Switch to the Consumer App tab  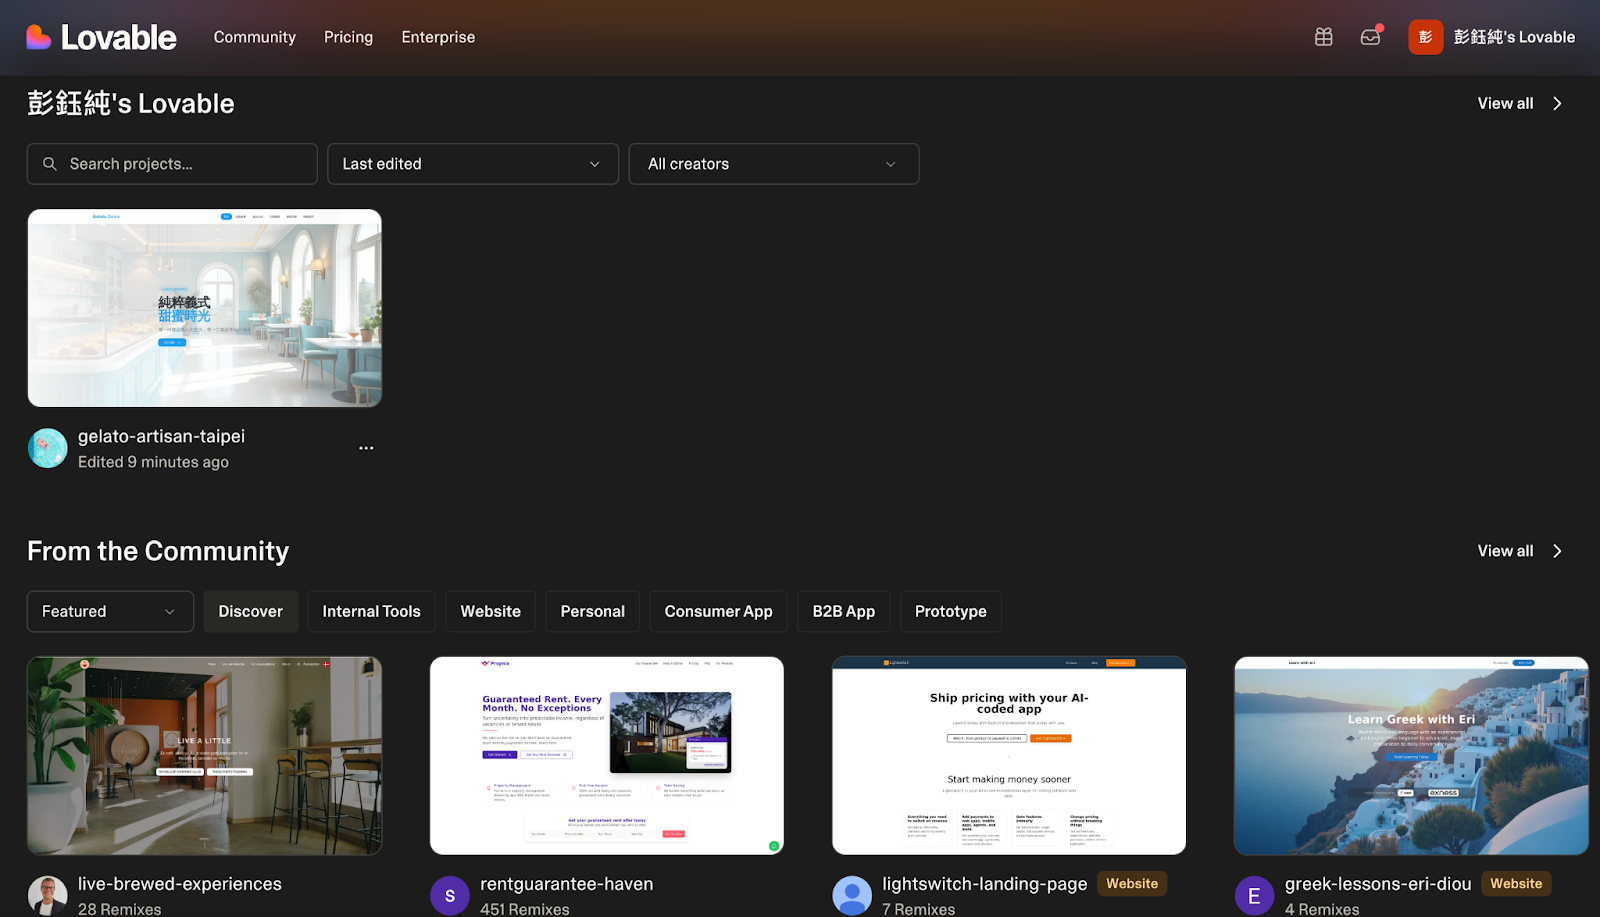pyautogui.click(x=718, y=612)
